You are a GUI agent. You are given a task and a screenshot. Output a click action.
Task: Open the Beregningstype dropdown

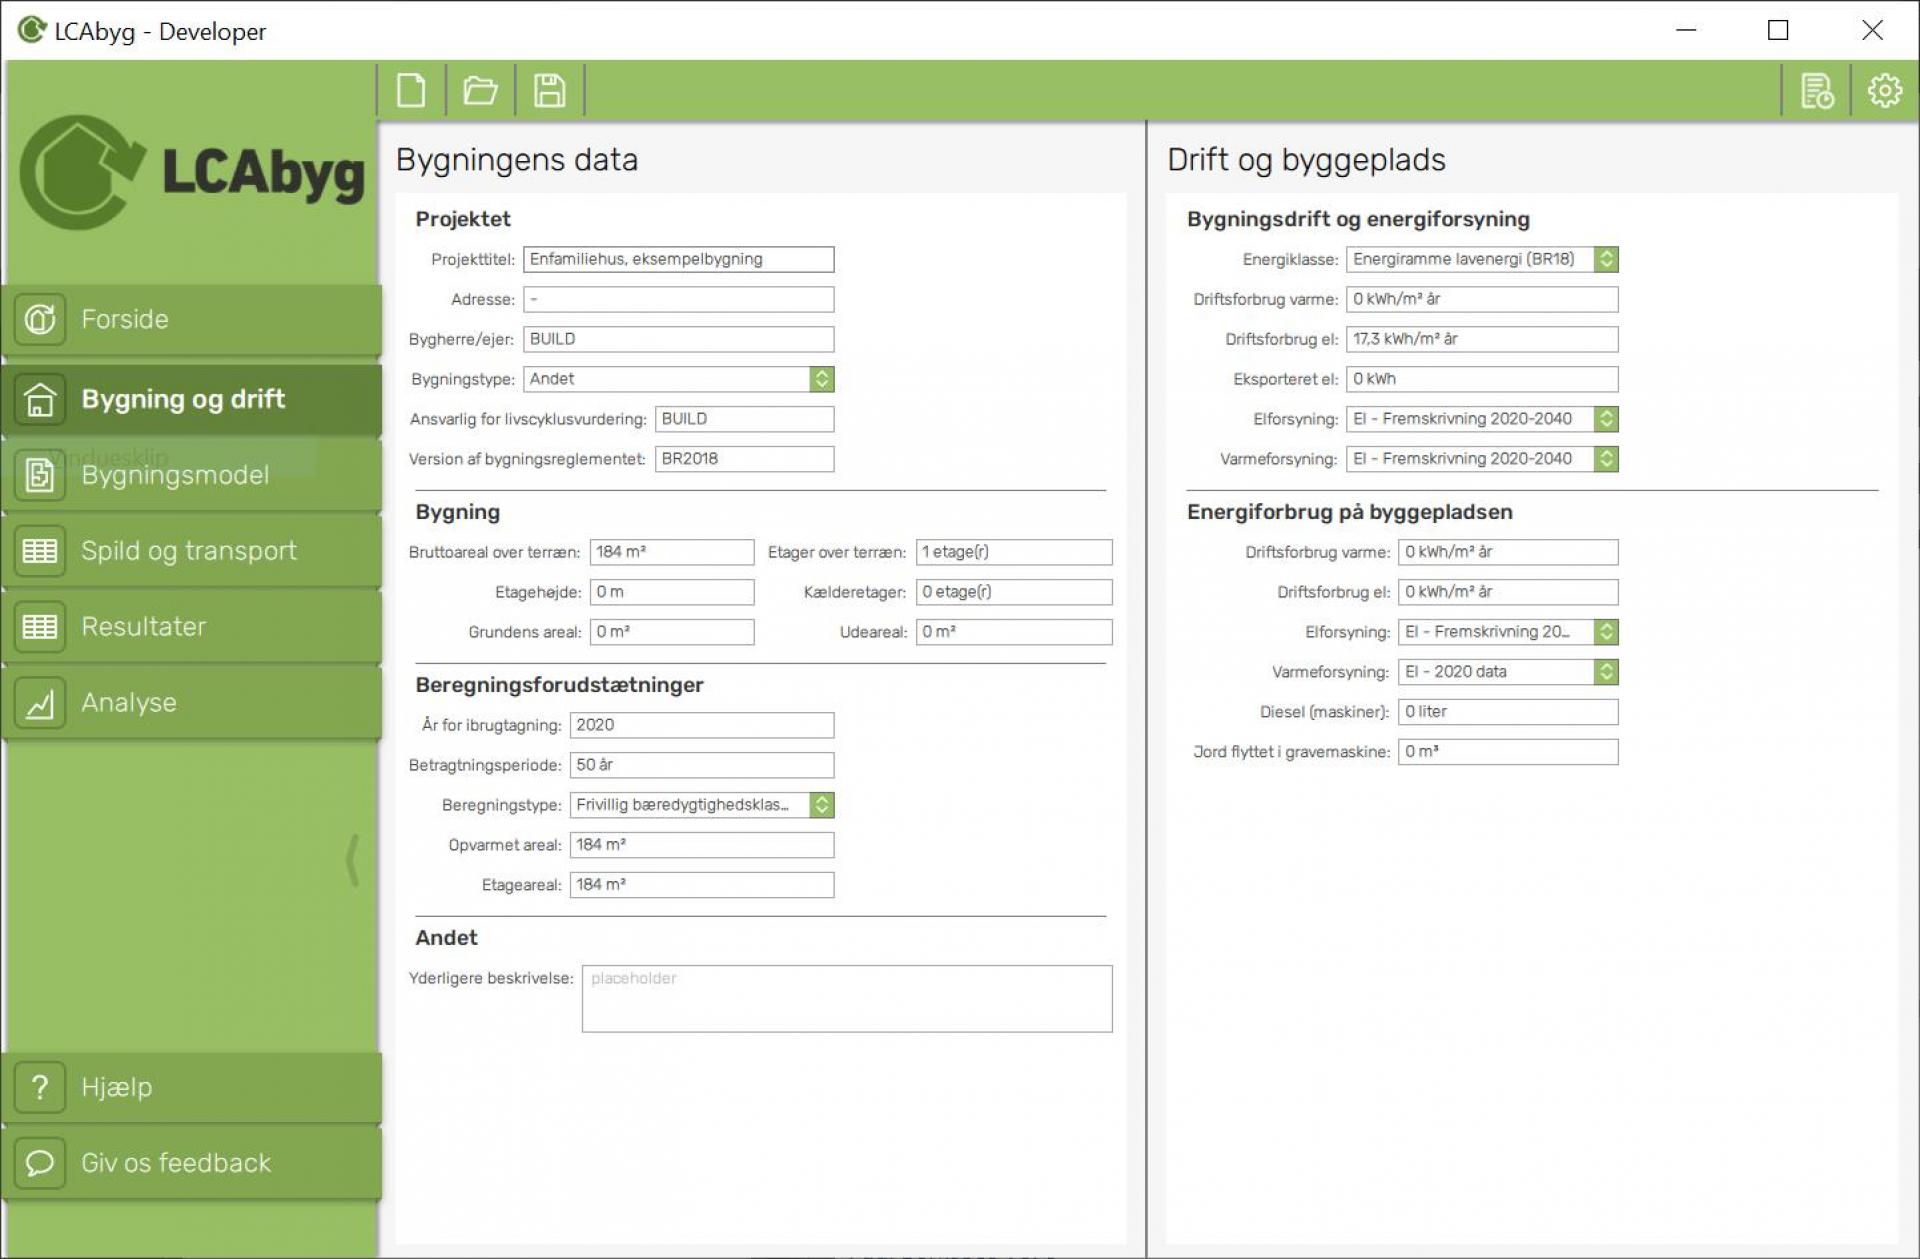(821, 805)
